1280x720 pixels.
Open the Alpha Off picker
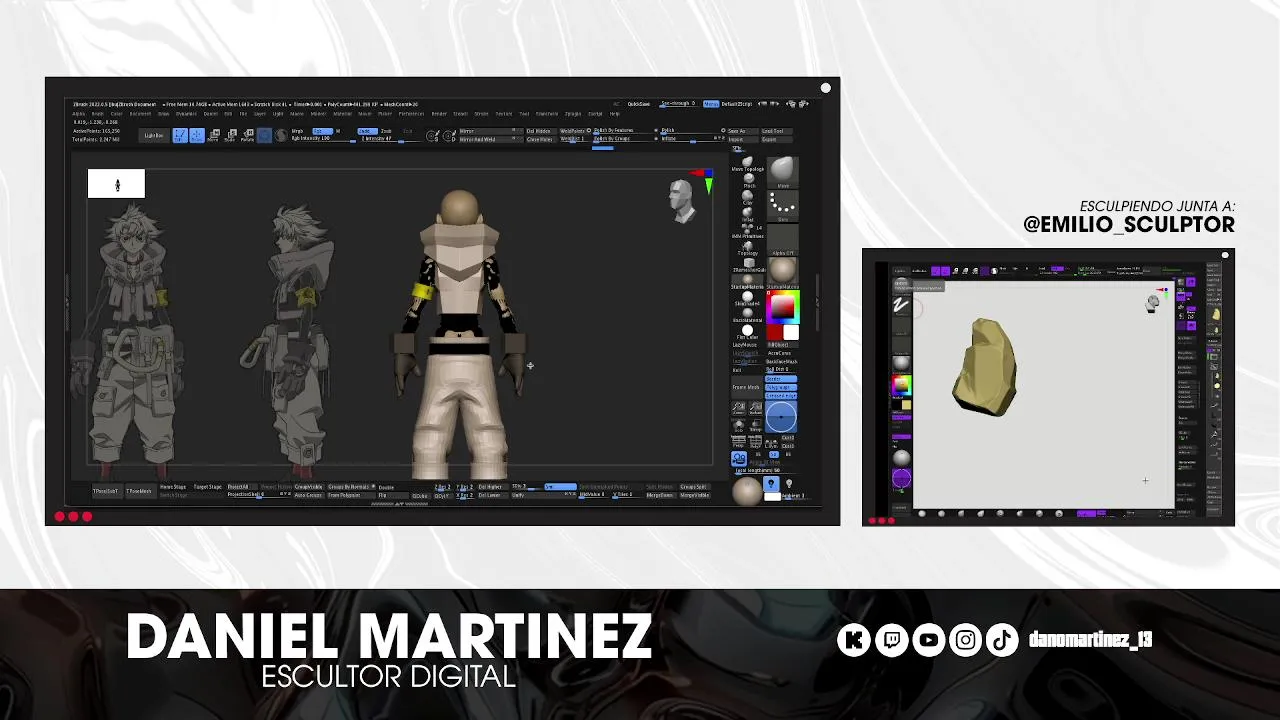point(783,240)
